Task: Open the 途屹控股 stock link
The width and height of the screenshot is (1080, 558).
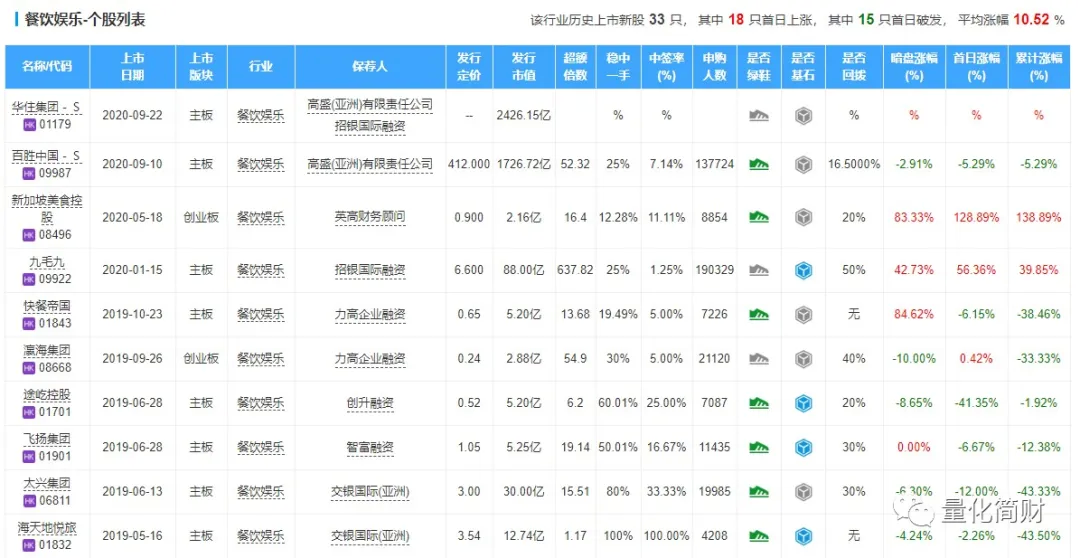Action: pyautogui.click(x=47, y=394)
